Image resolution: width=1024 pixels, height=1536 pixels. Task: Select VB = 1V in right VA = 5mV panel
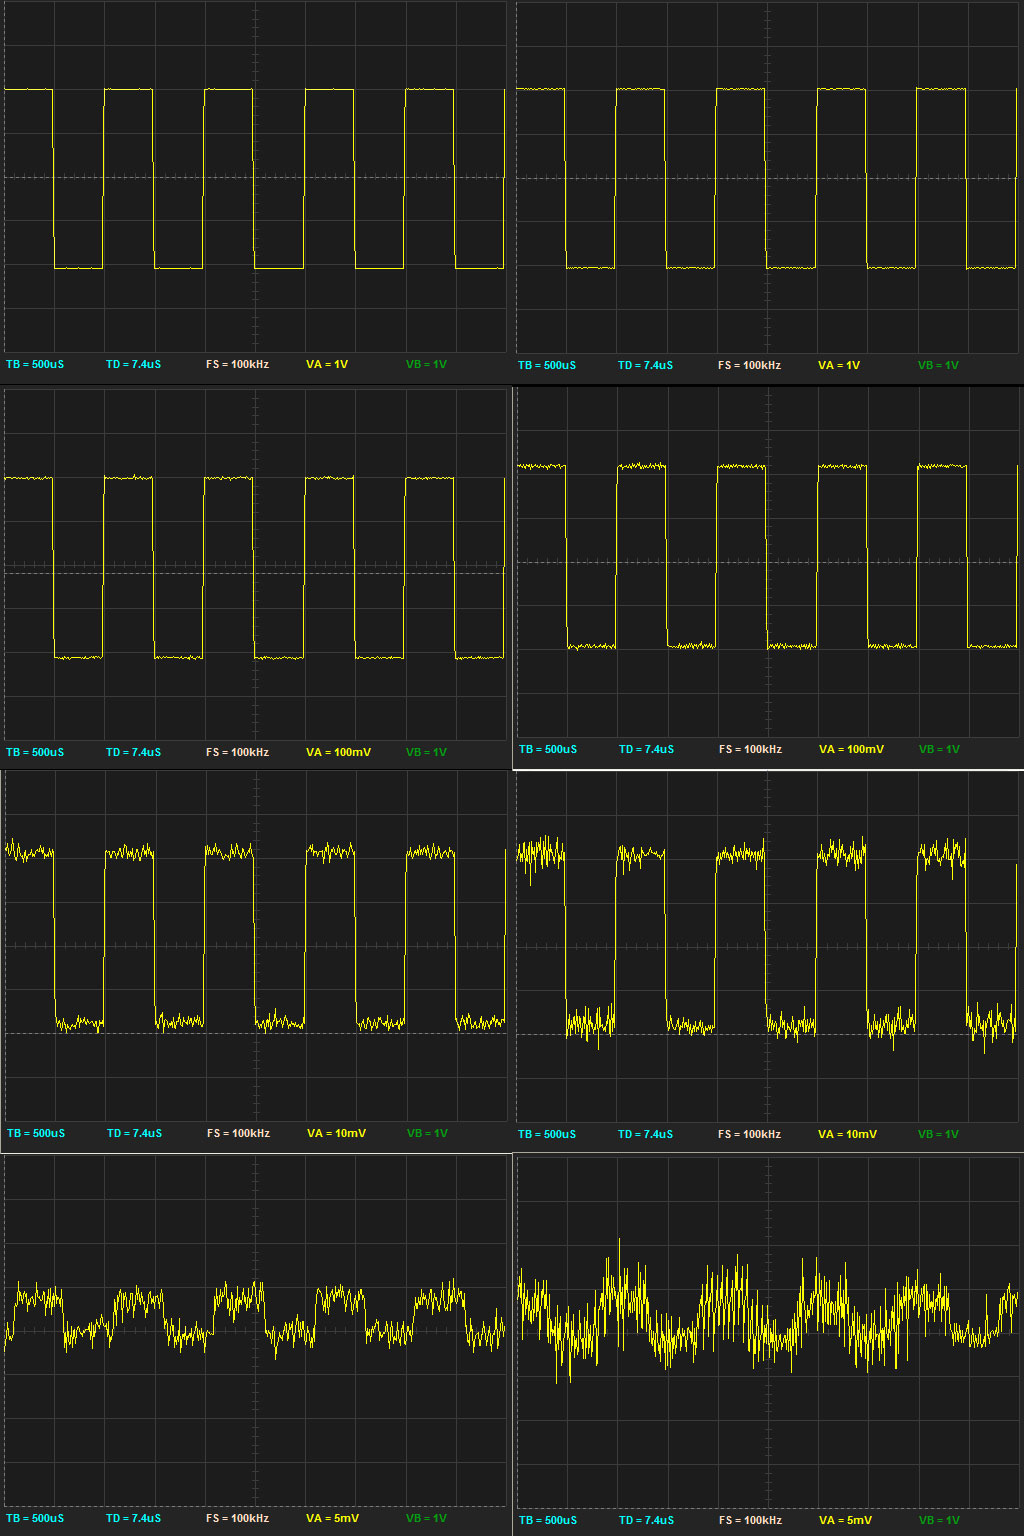click(x=939, y=1520)
